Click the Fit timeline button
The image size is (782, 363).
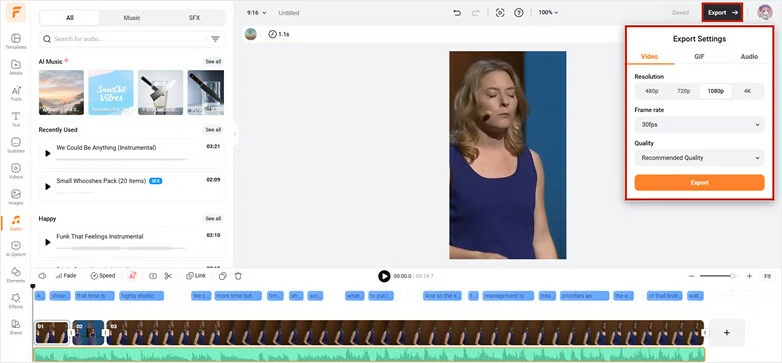click(x=767, y=276)
